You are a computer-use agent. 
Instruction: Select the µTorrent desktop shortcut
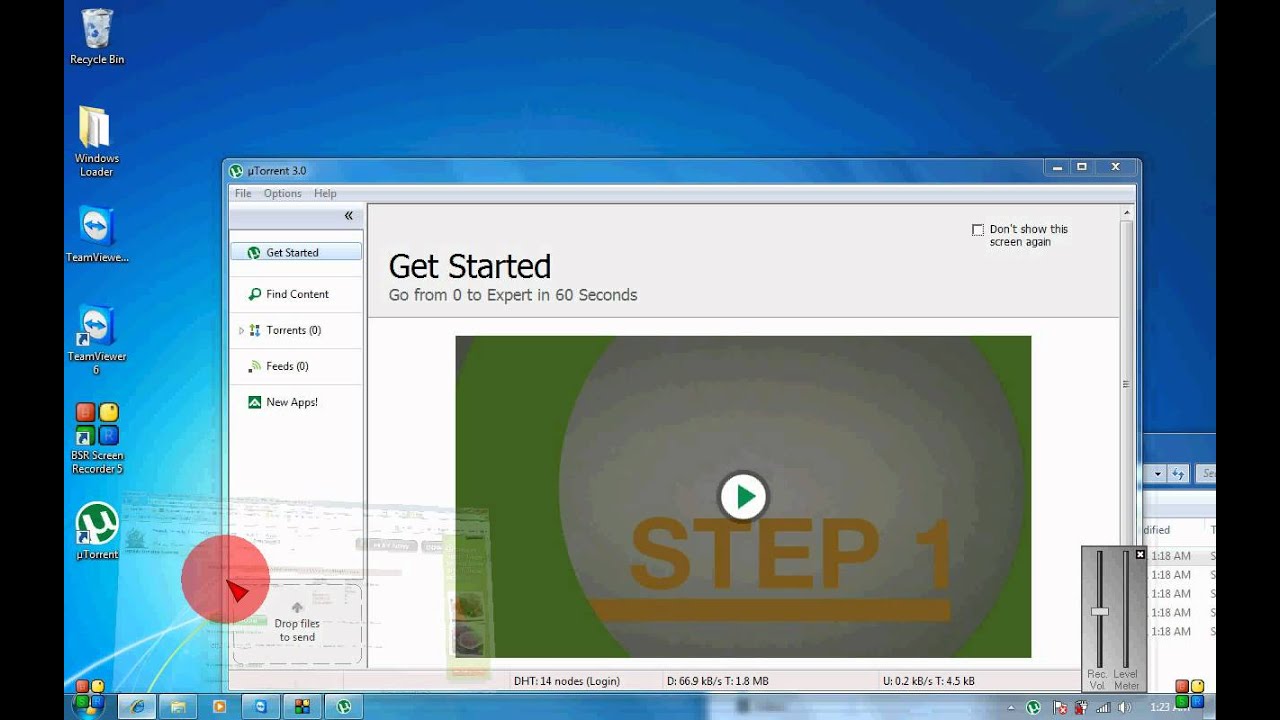(97, 531)
